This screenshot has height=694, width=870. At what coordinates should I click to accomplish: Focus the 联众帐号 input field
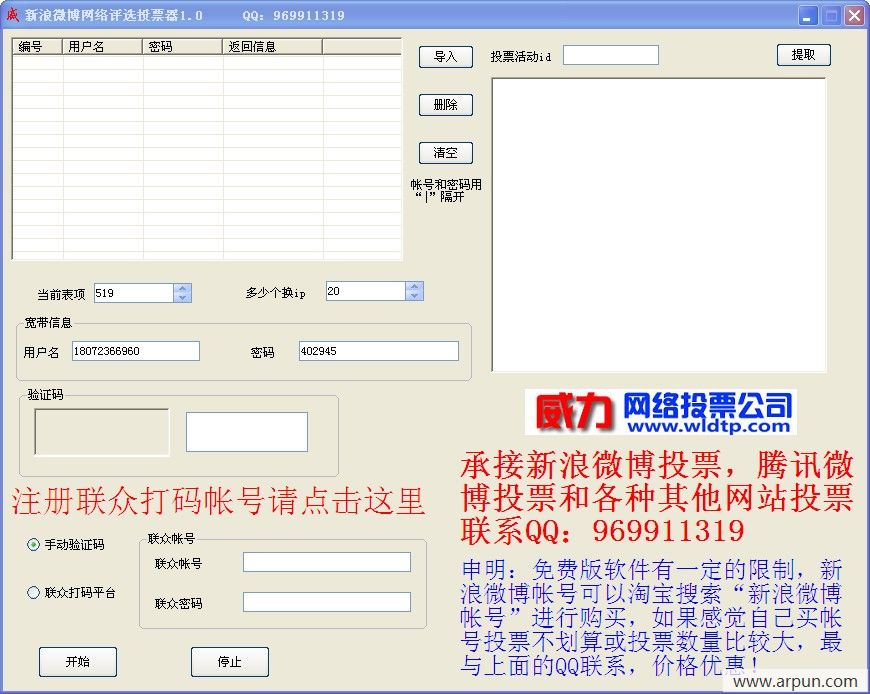327,562
